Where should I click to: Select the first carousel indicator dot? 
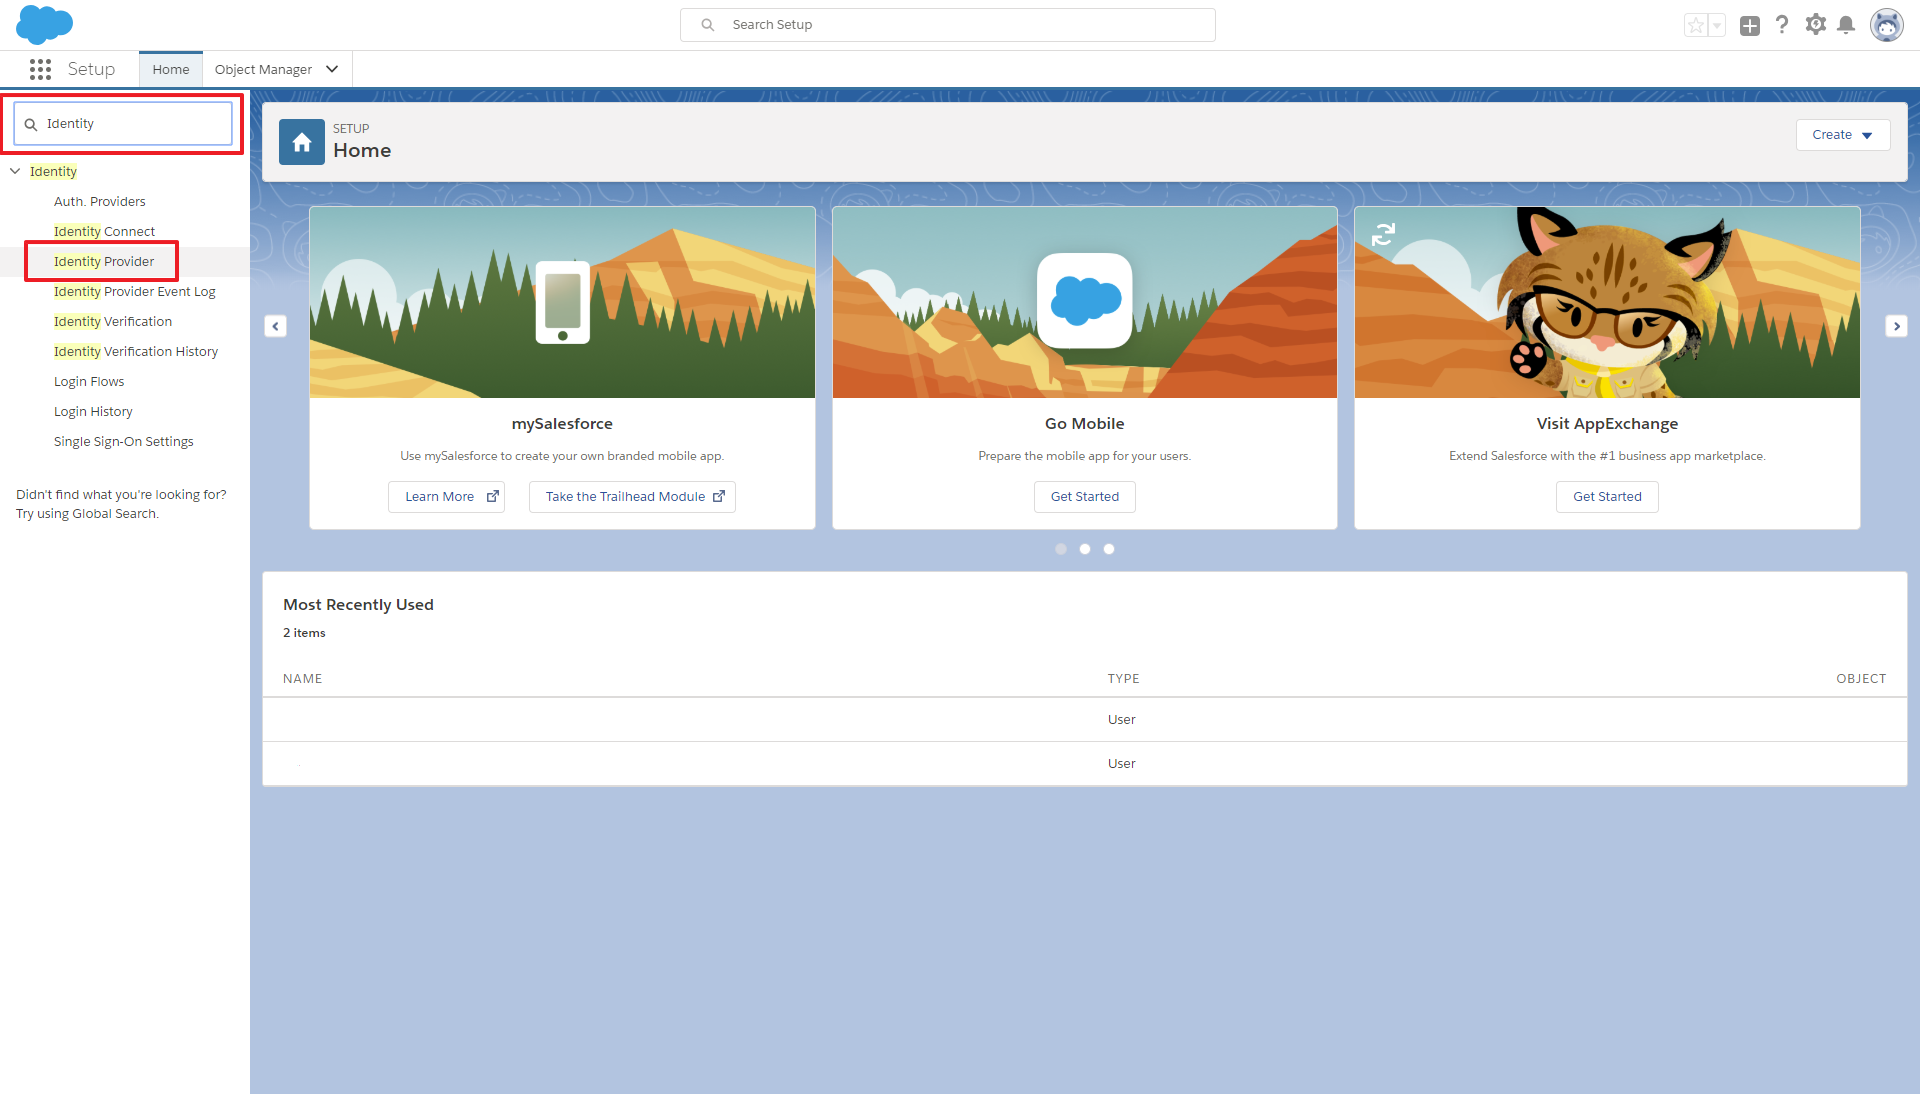(x=1061, y=549)
